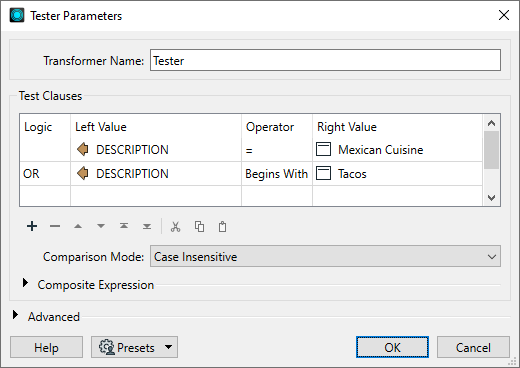
Task: Cut the selected clause
Action: click(x=175, y=227)
